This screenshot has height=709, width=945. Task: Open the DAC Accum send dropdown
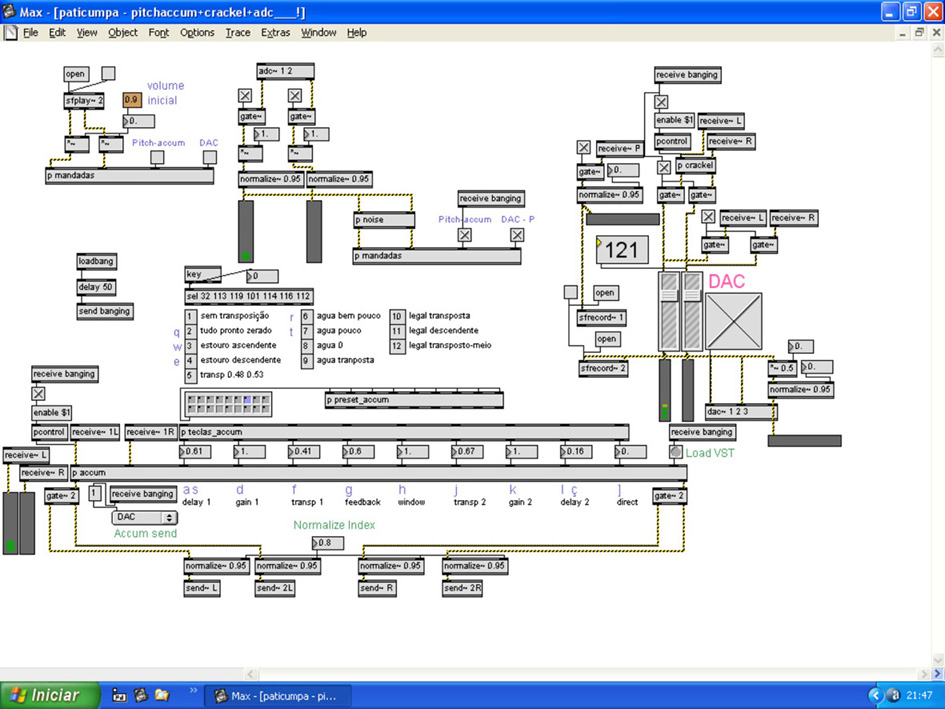pyautogui.click(x=145, y=517)
